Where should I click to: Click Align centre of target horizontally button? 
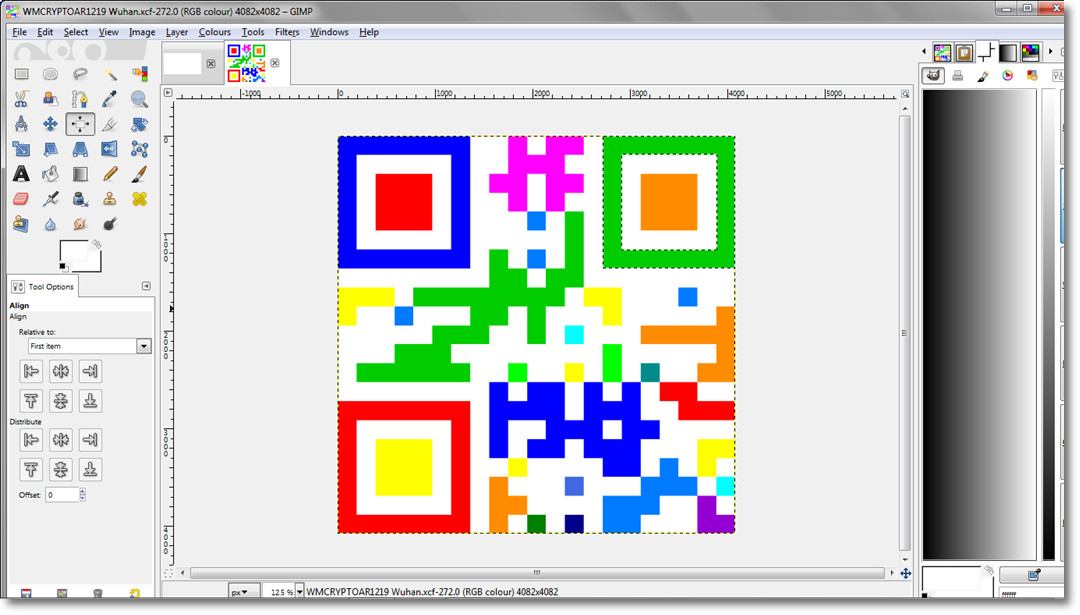pos(61,371)
